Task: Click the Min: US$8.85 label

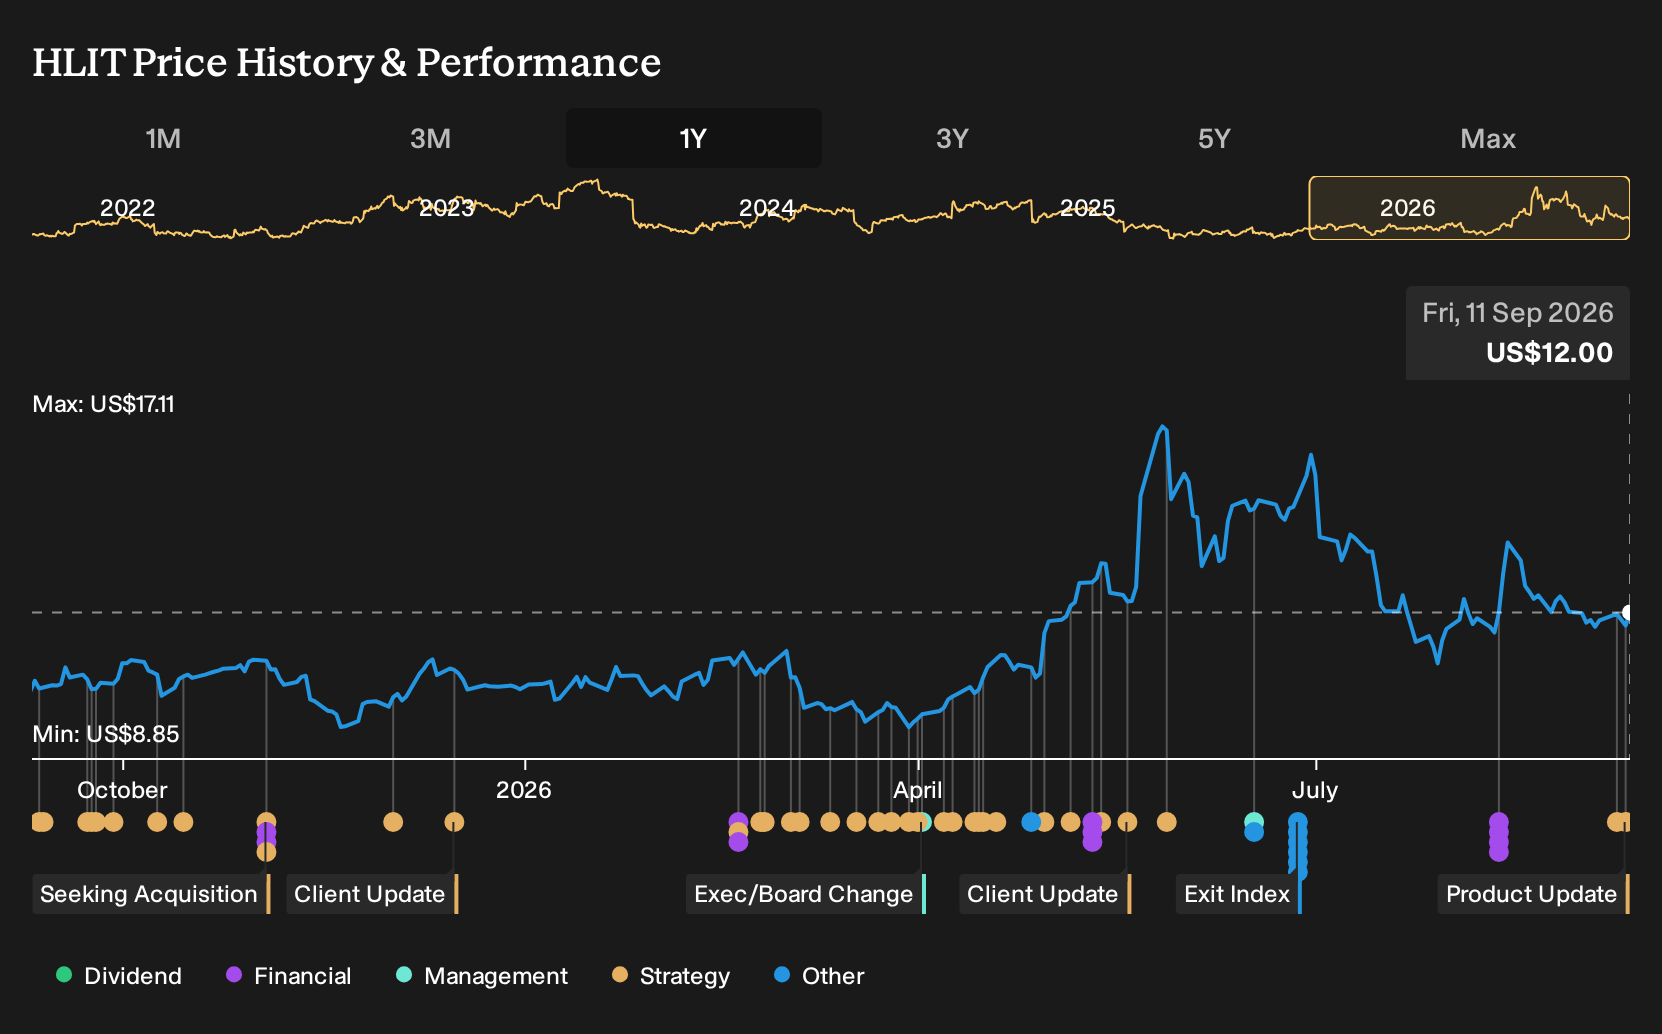Action: click(x=106, y=734)
